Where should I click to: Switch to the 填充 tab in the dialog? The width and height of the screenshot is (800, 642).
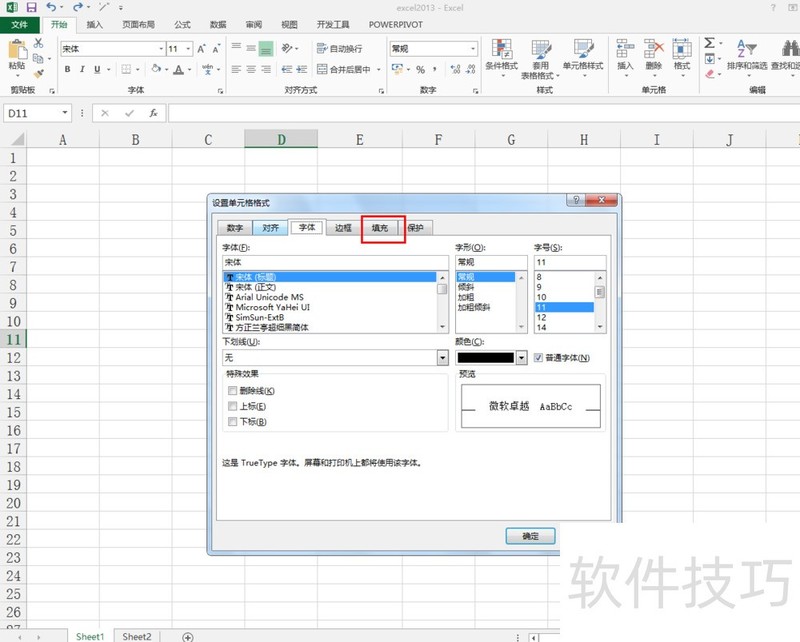pos(380,227)
